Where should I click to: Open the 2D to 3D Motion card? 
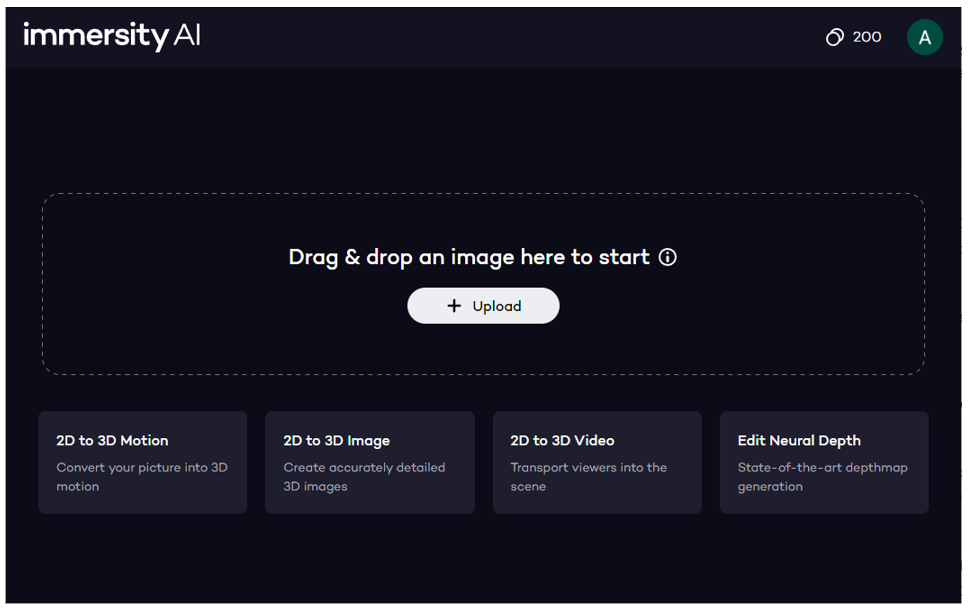click(143, 462)
